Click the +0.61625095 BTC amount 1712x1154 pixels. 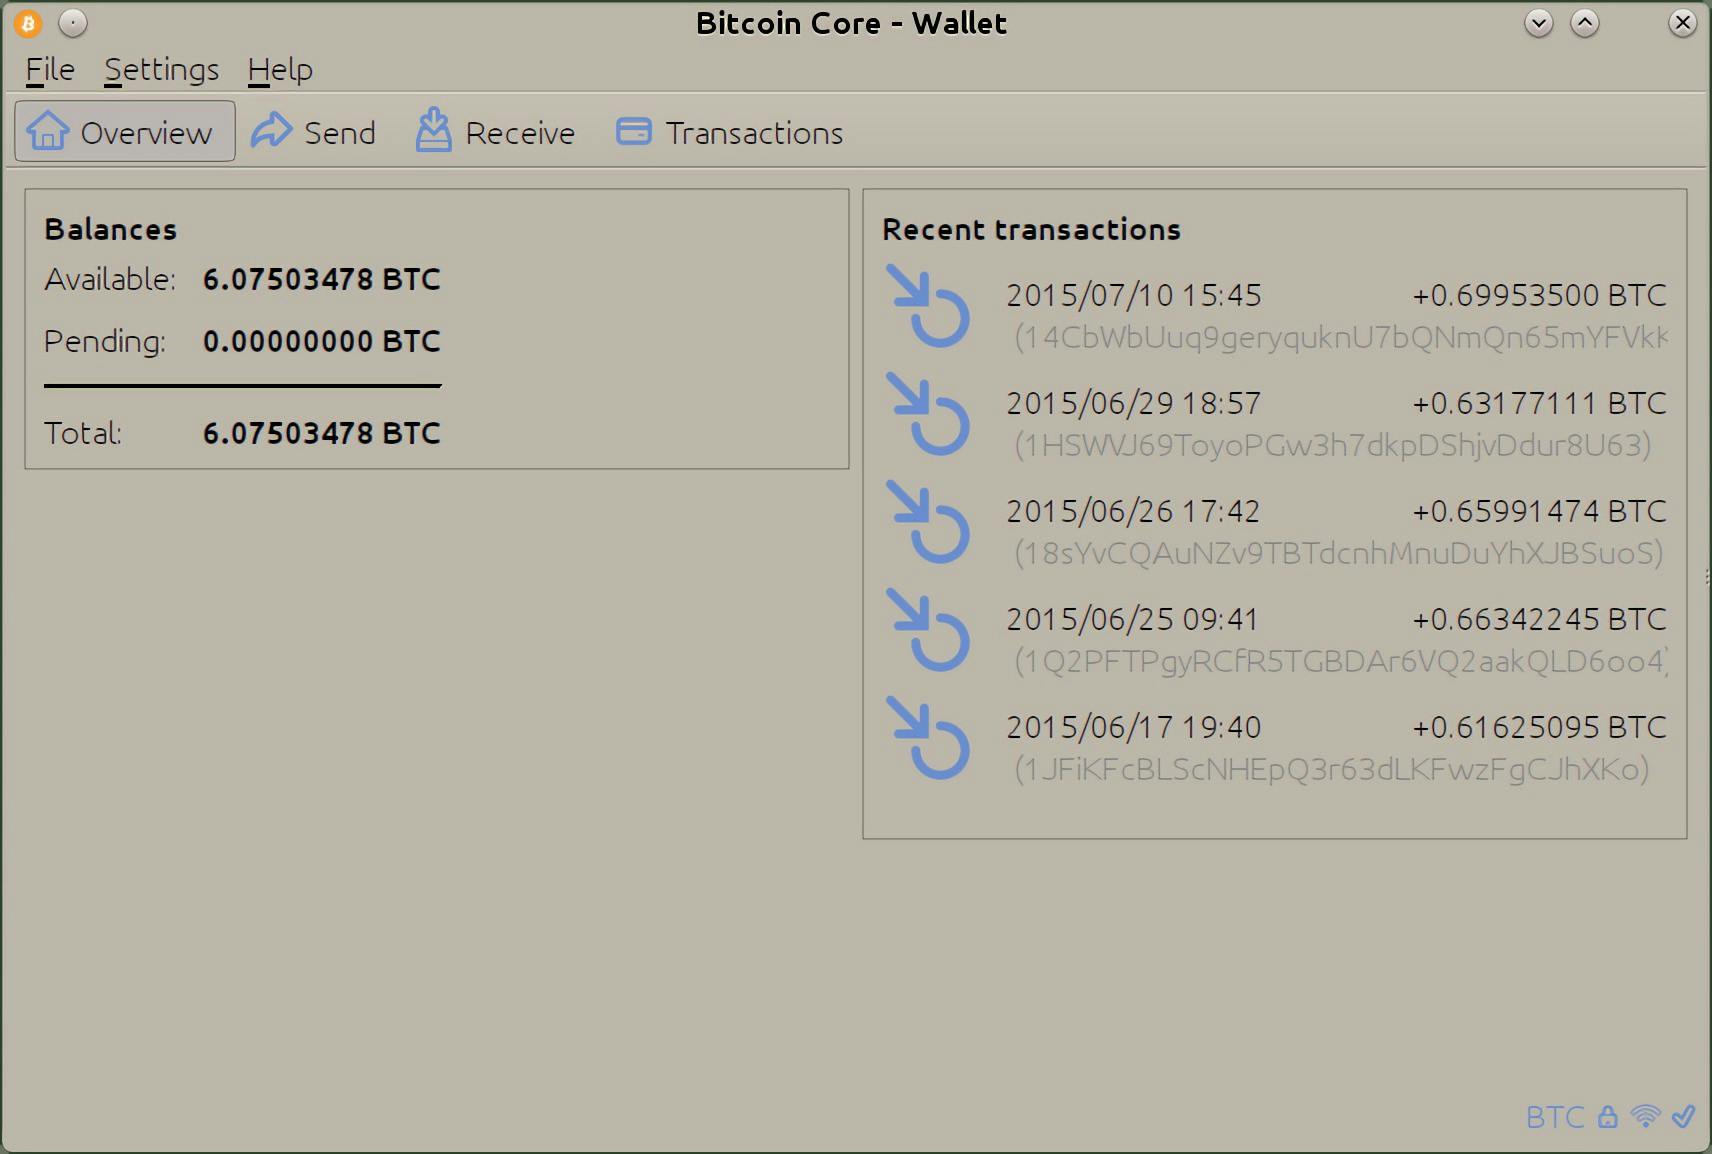[1539, 727]
